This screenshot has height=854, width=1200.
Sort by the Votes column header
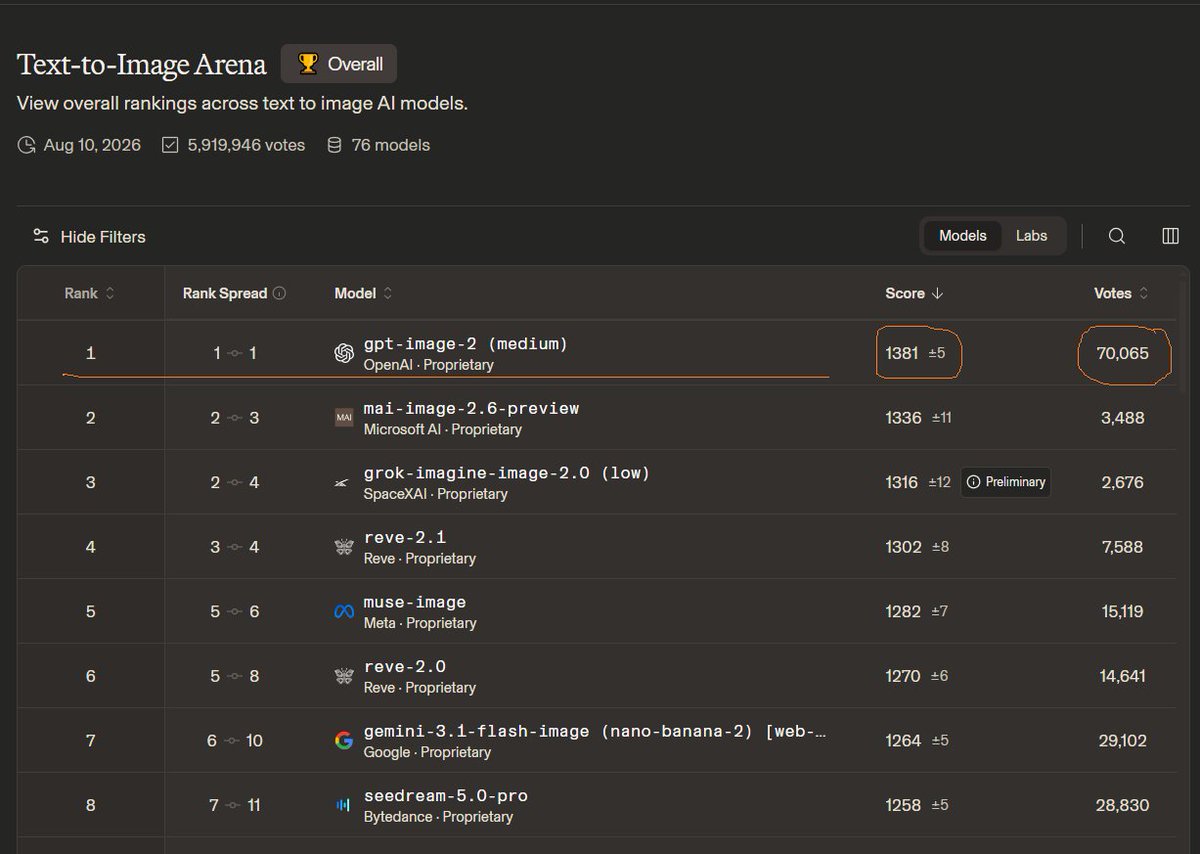pos(1121,293)
